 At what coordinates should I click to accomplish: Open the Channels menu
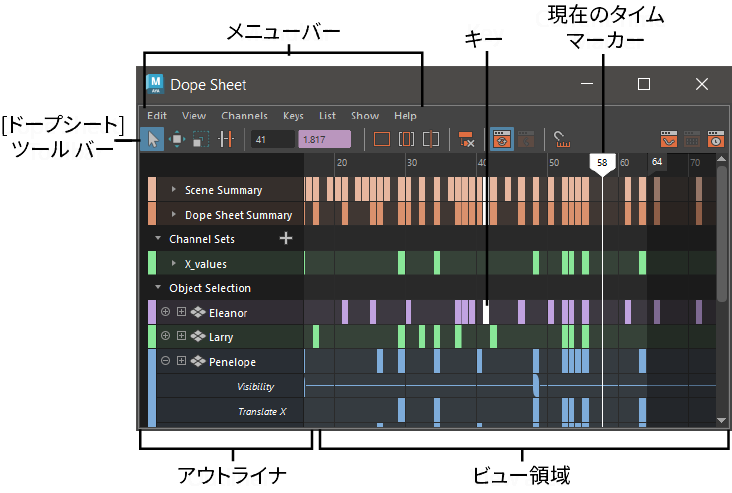(244, 116)
